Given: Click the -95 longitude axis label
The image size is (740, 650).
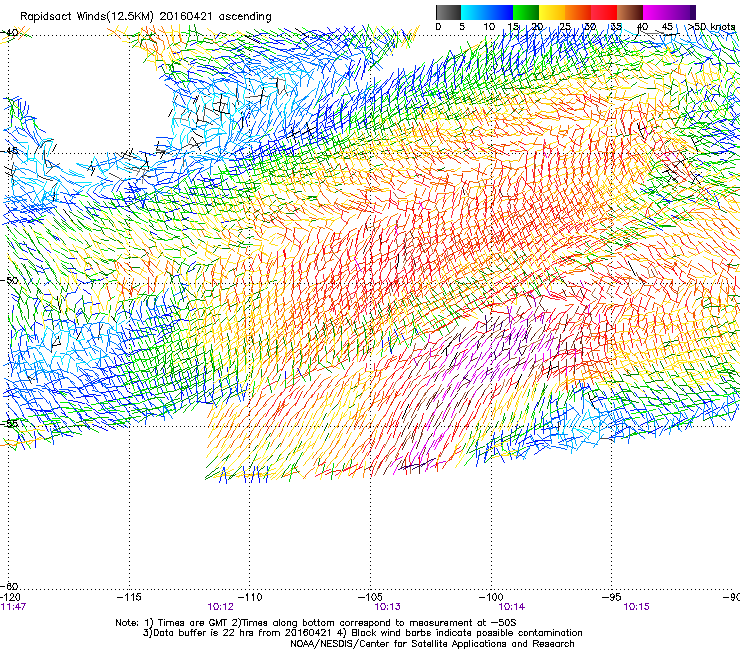Looking at the screenshot, I should click(x=611, y=597).
